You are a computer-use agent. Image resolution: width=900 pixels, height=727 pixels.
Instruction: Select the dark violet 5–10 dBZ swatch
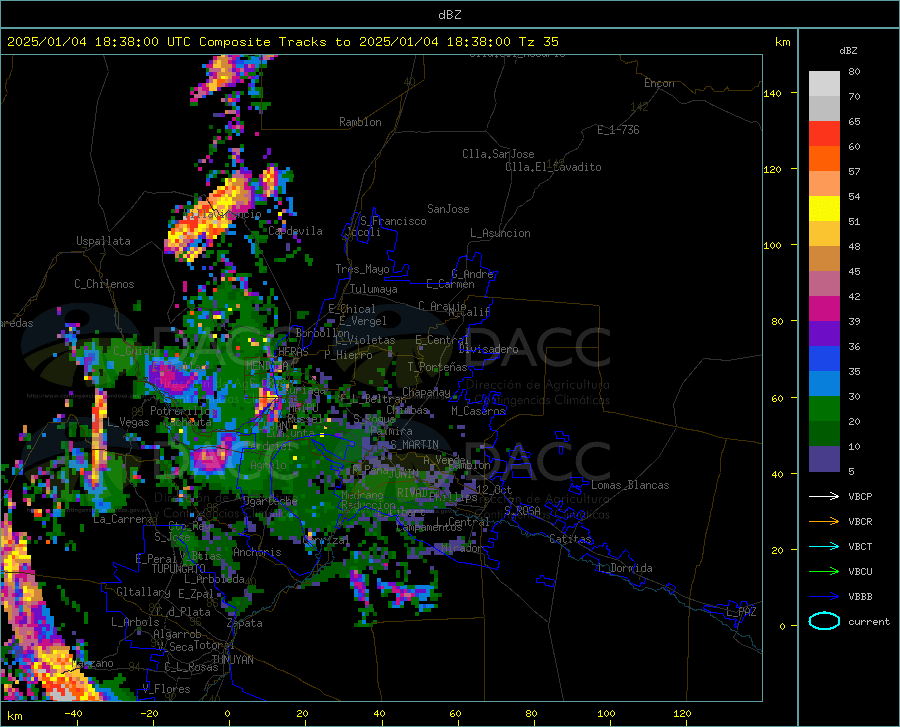coord(824,459)
